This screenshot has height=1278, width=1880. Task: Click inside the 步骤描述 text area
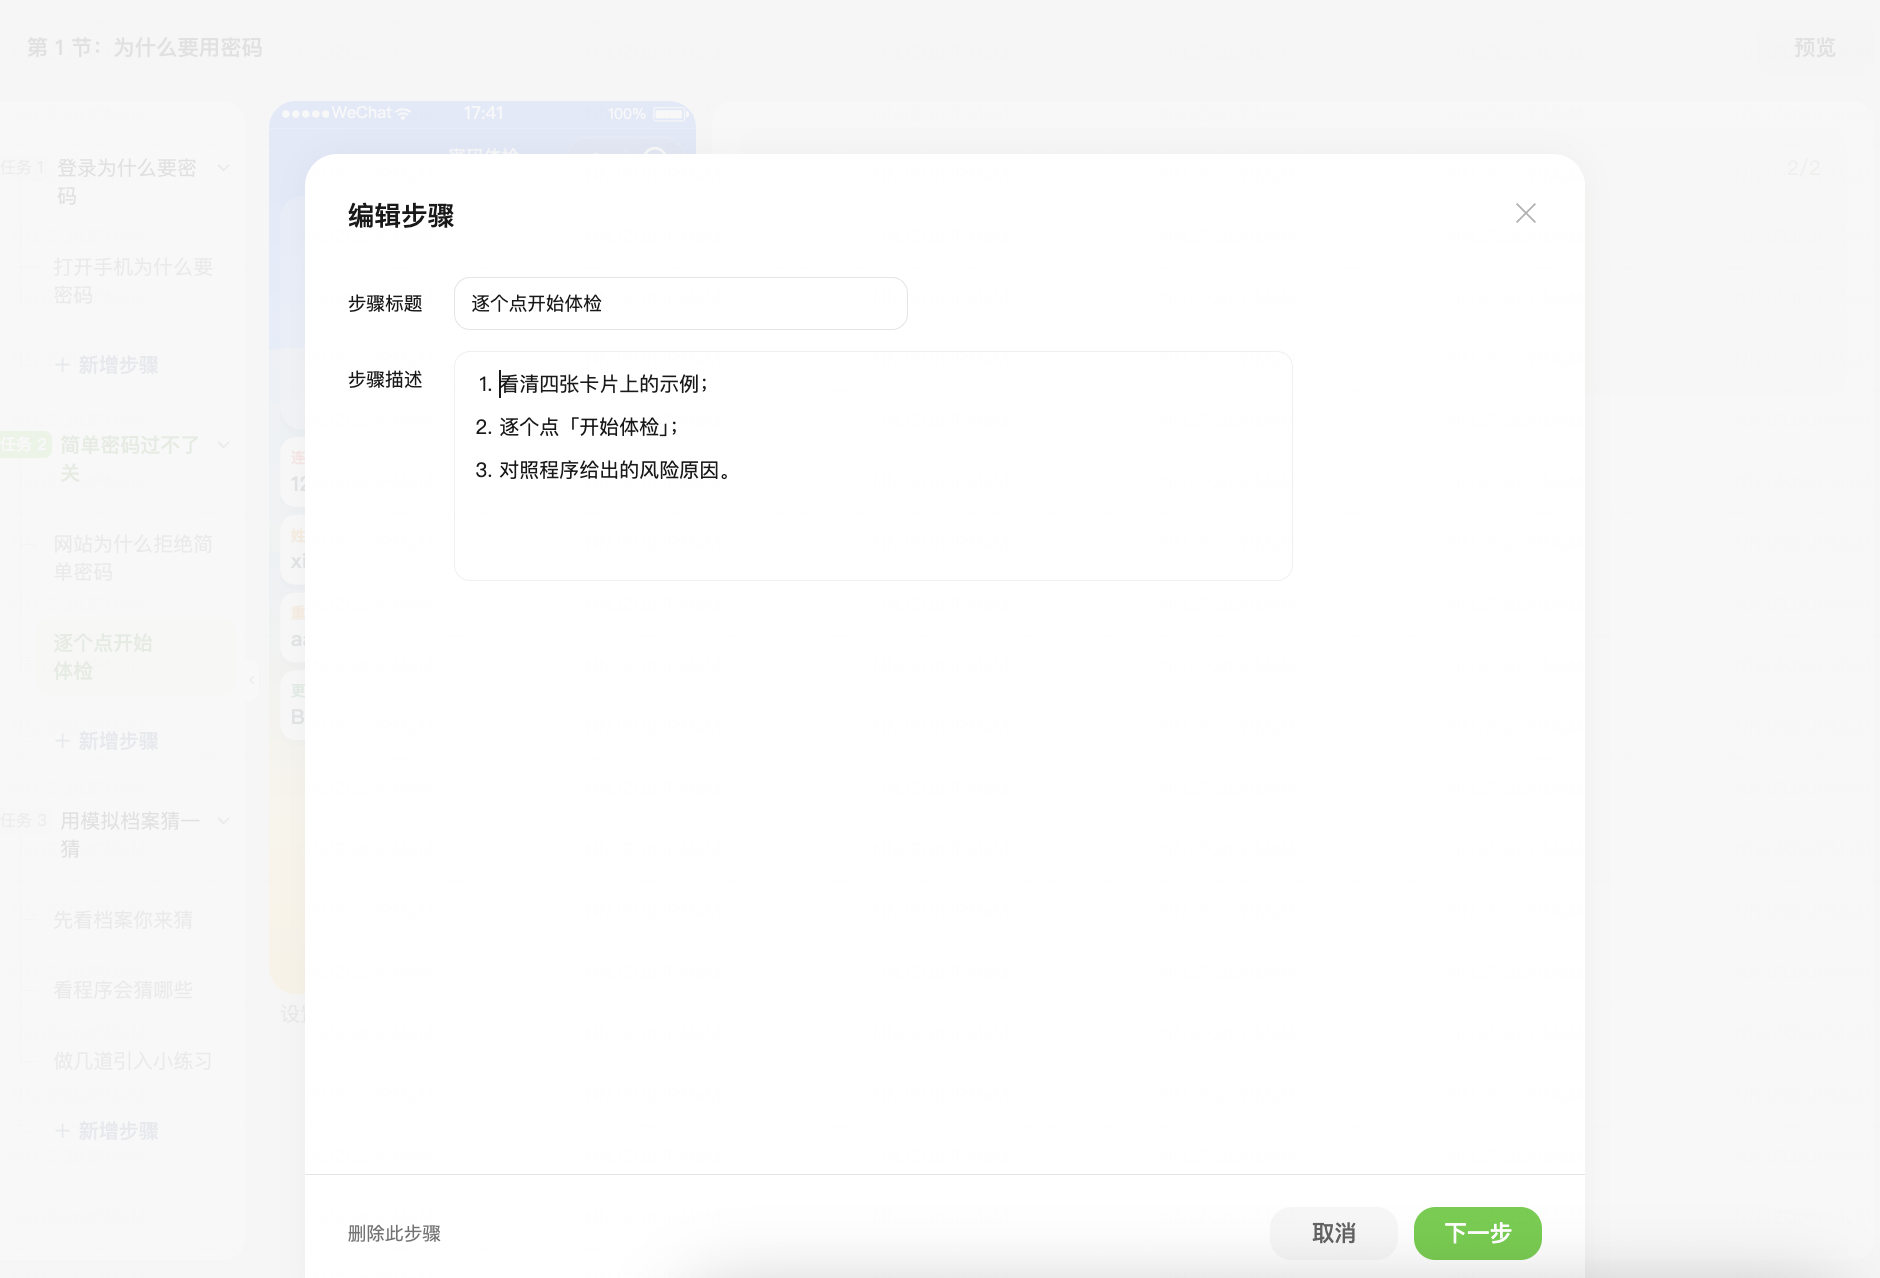pyautogui.click(x=873, y=465)
